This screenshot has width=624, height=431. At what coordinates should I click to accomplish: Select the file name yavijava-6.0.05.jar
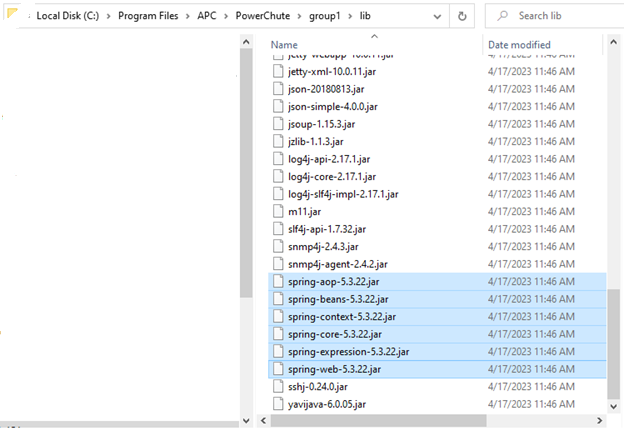click(327, 404)
